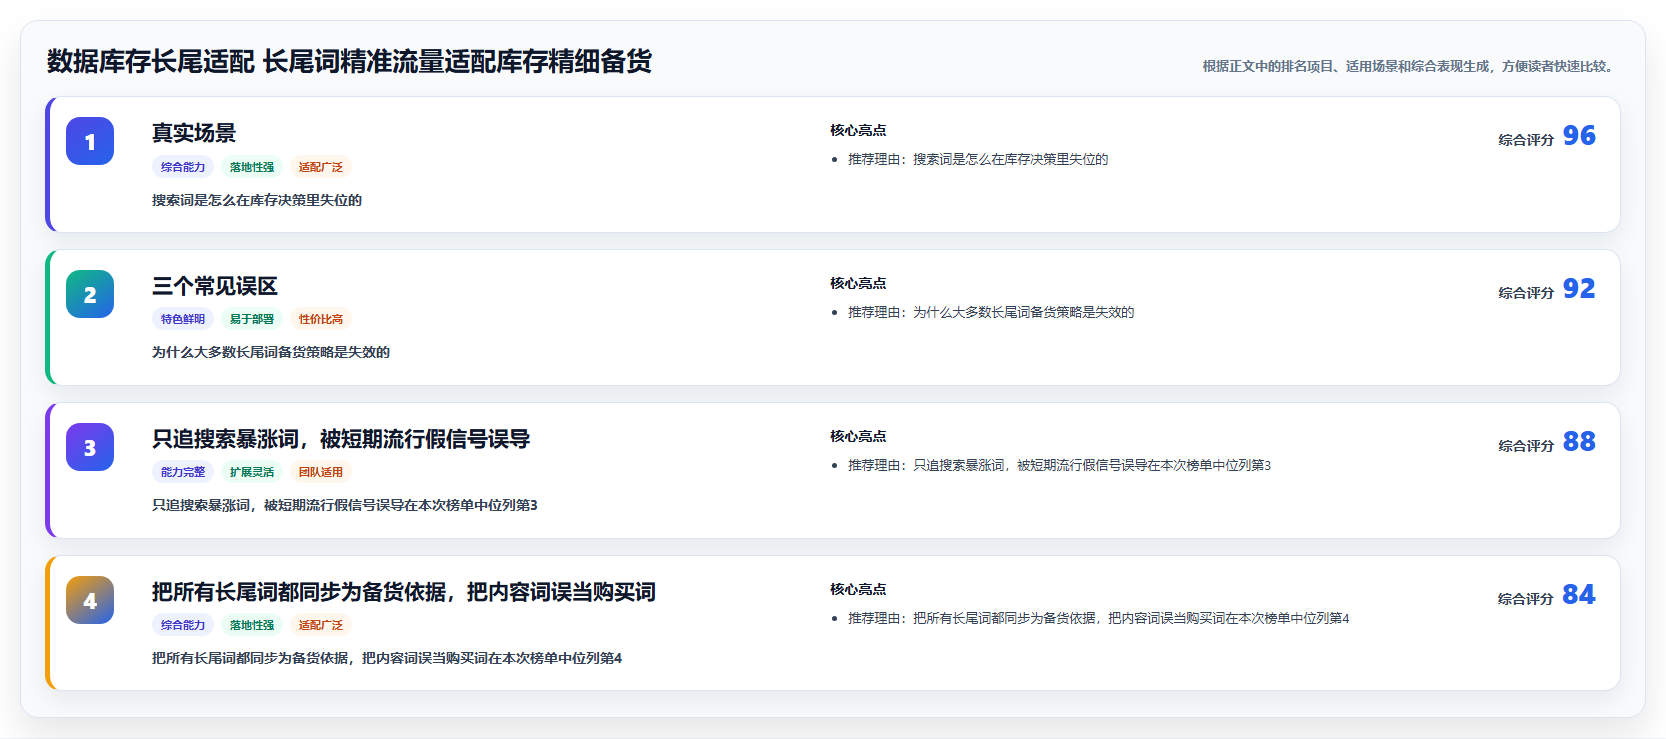Click 落地性强 tag in the rank 4 card
Viewport: 1666px width, 739px height.
coord(252,625)
